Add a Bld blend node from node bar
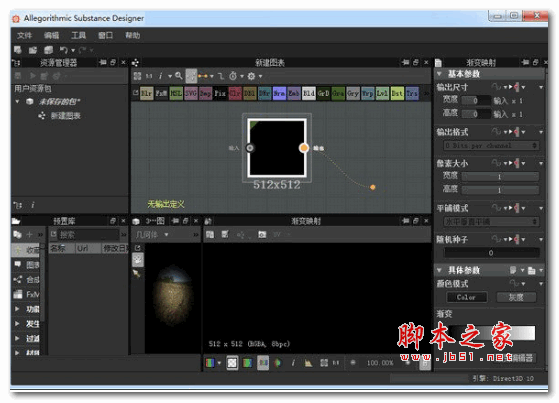This screenshot has height=403, width=559. coord(309,93)
